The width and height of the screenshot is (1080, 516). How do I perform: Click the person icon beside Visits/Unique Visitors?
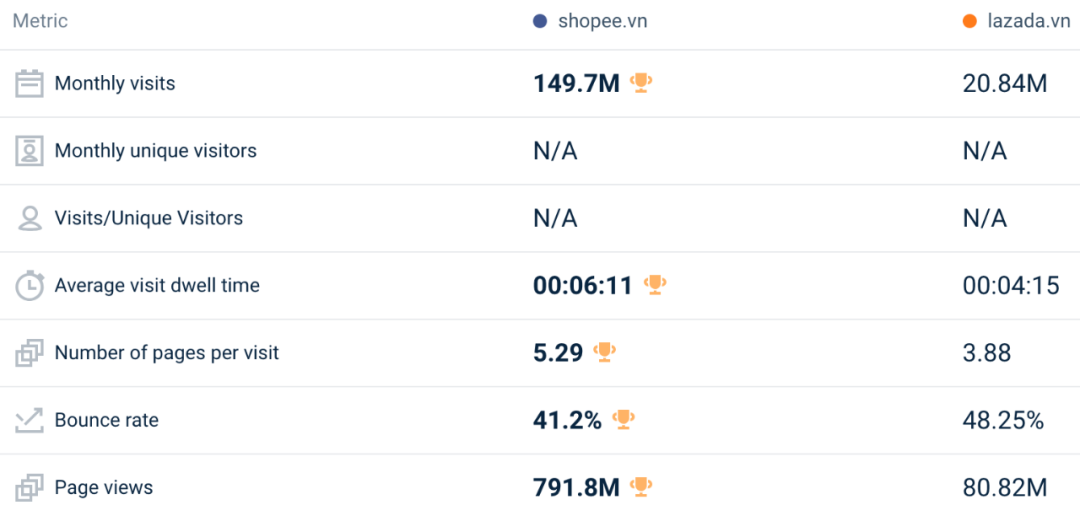tap(29, 218)
